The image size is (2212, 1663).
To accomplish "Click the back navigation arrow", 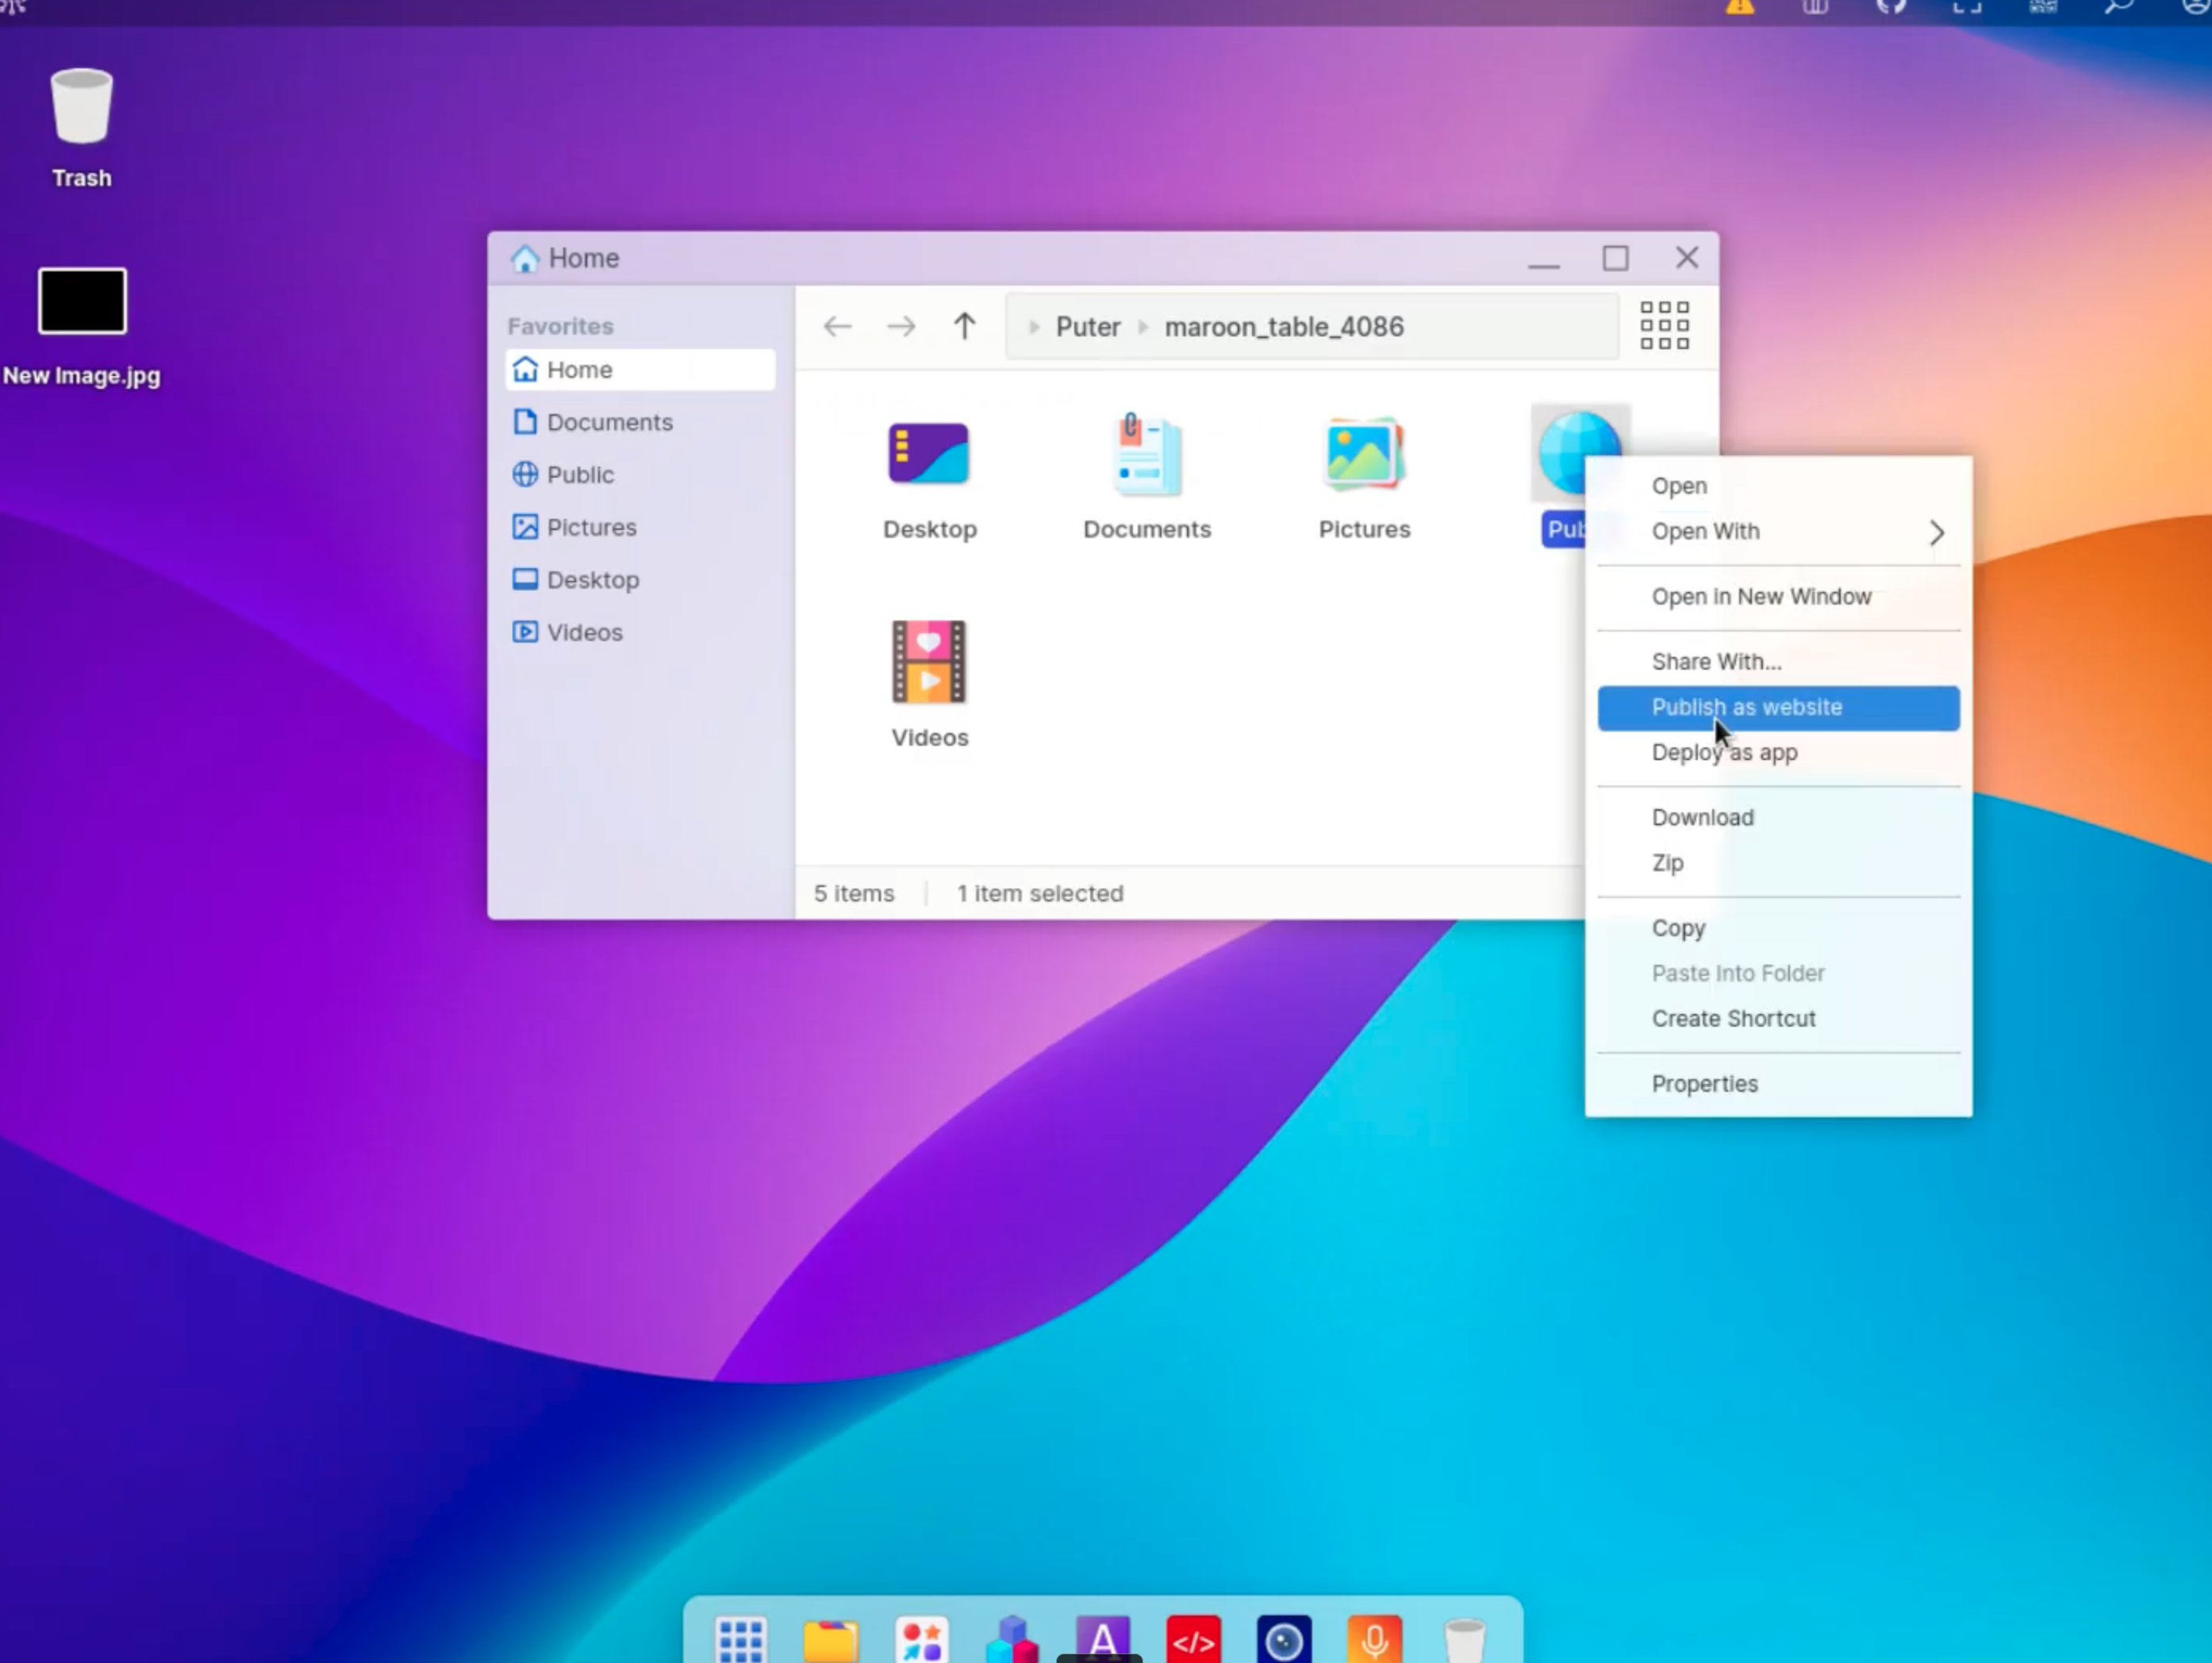I will coord(837,326).
